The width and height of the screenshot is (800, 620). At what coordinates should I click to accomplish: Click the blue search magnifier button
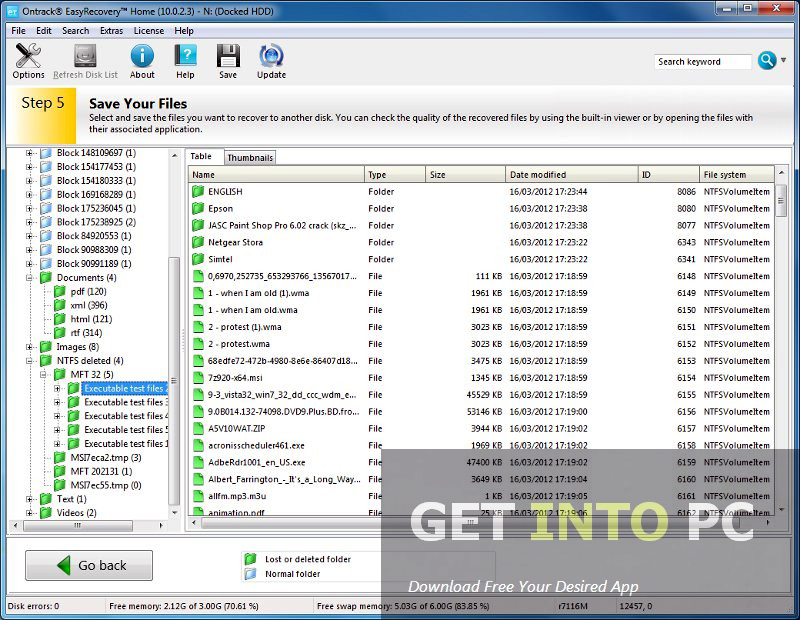click(x=767, y=61)
